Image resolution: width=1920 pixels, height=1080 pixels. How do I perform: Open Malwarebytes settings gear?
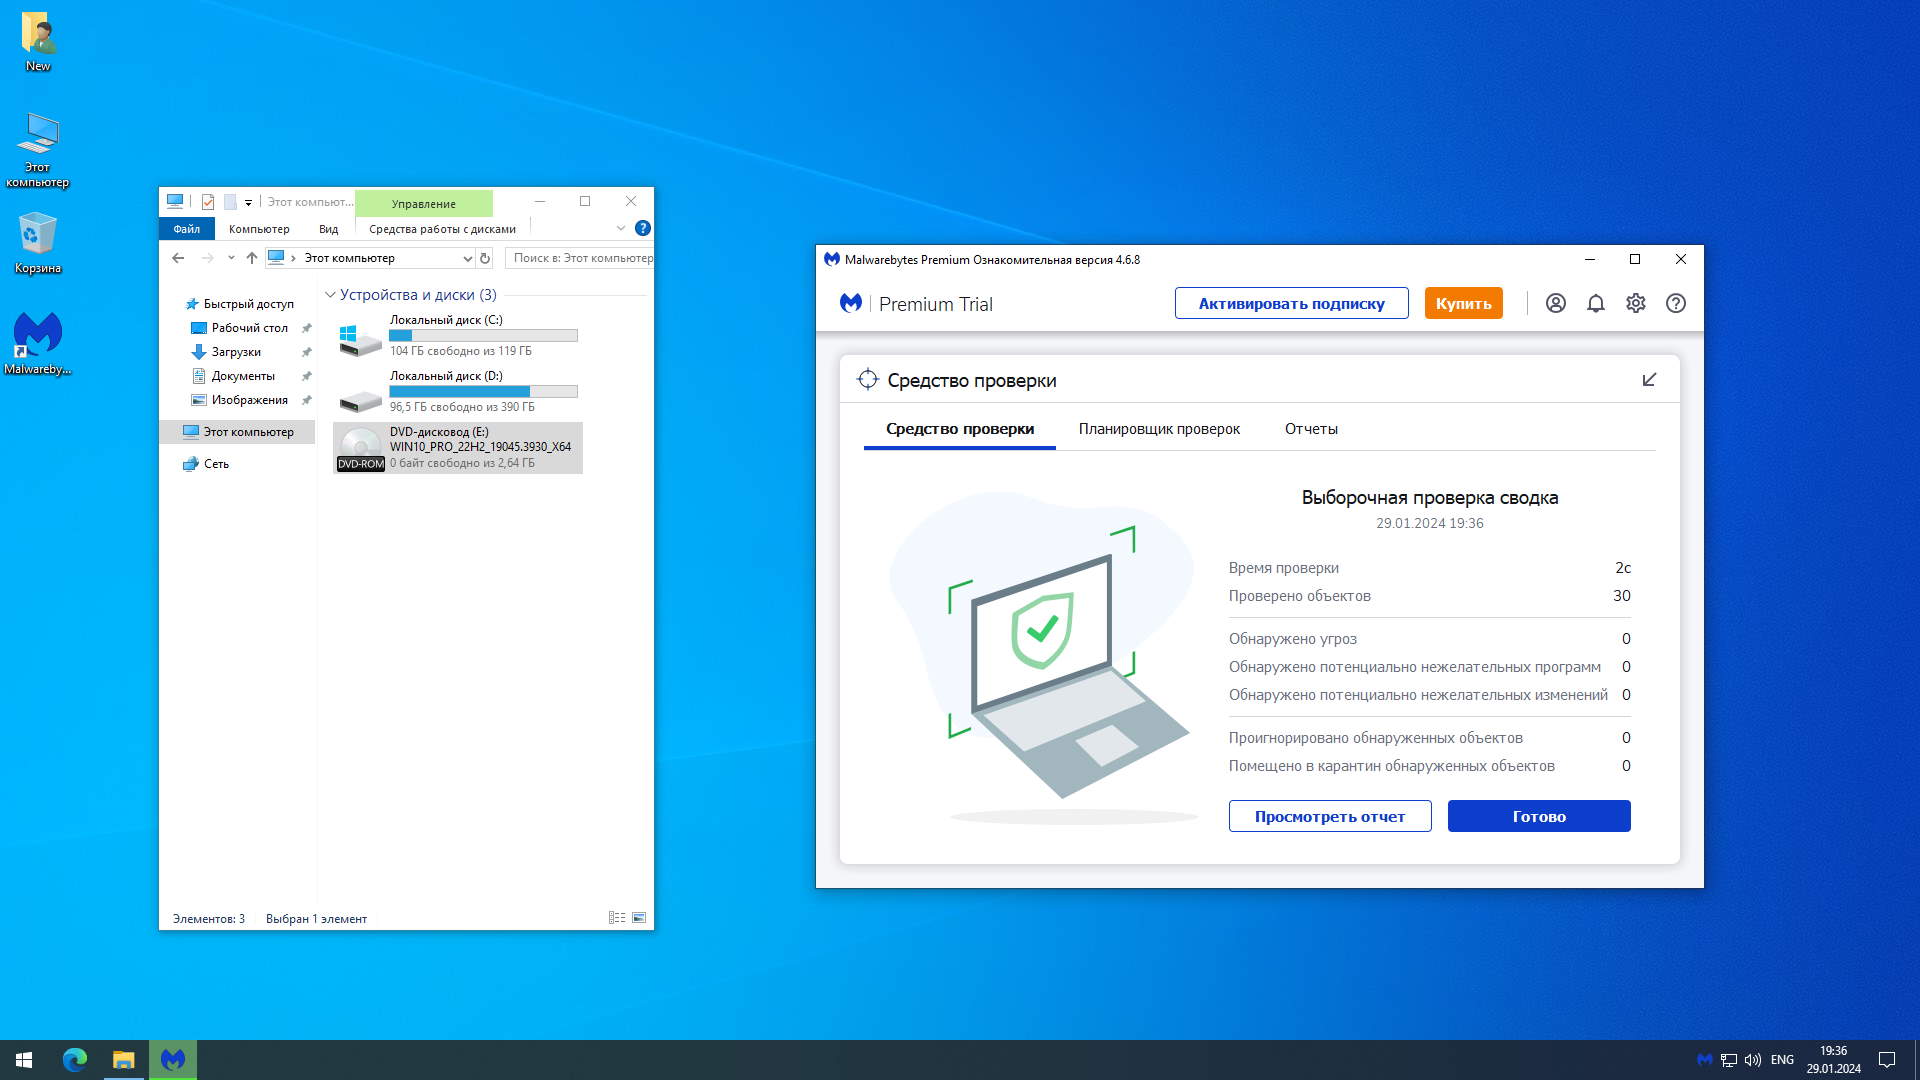click(1635, 303)
